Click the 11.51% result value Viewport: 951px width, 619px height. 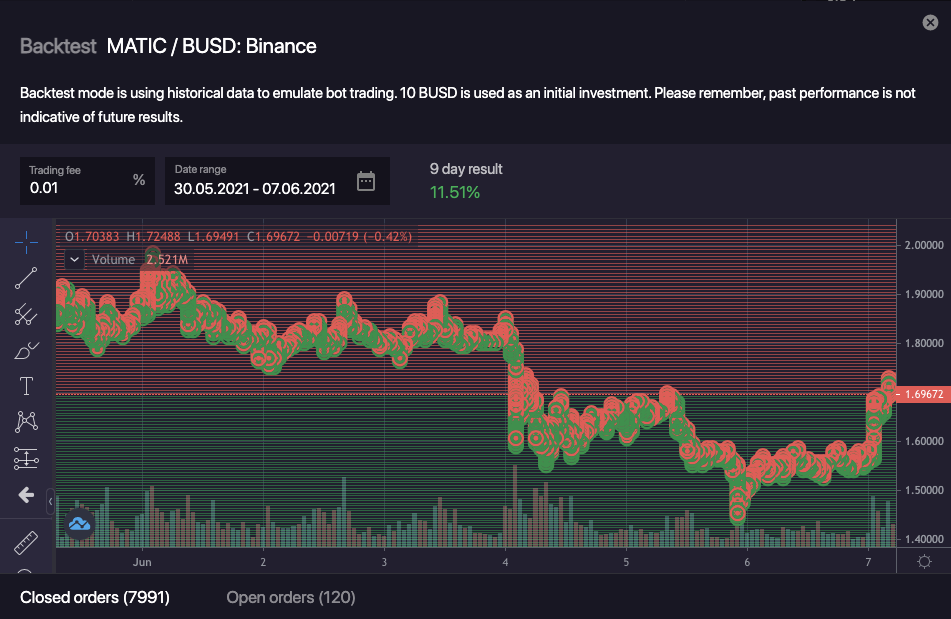455,192
